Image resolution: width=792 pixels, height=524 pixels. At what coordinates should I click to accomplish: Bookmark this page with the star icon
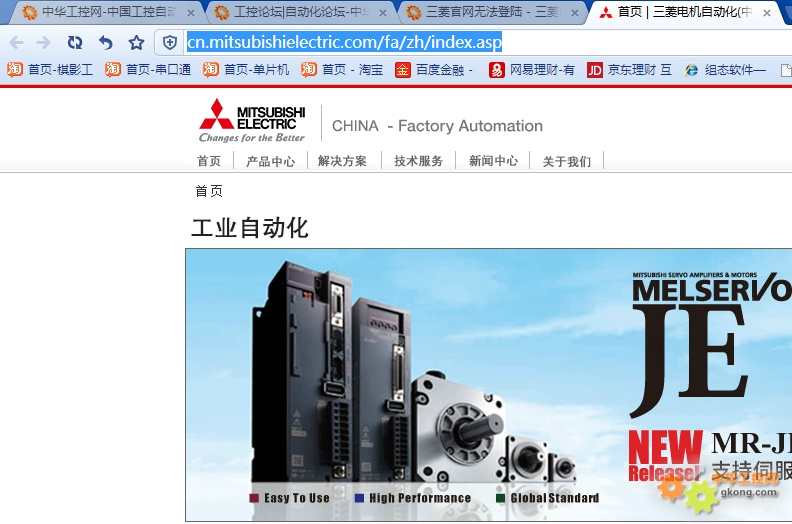point(136,42)
